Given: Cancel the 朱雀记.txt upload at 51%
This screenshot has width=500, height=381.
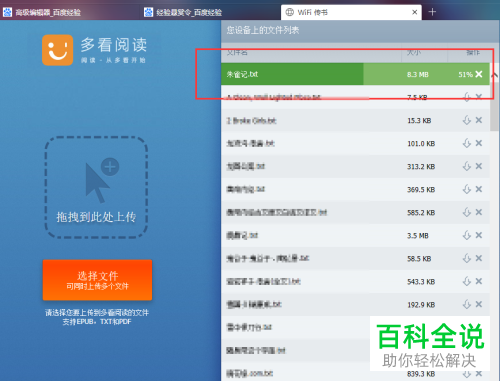Looking at the screenshot, I should (479, 74).
